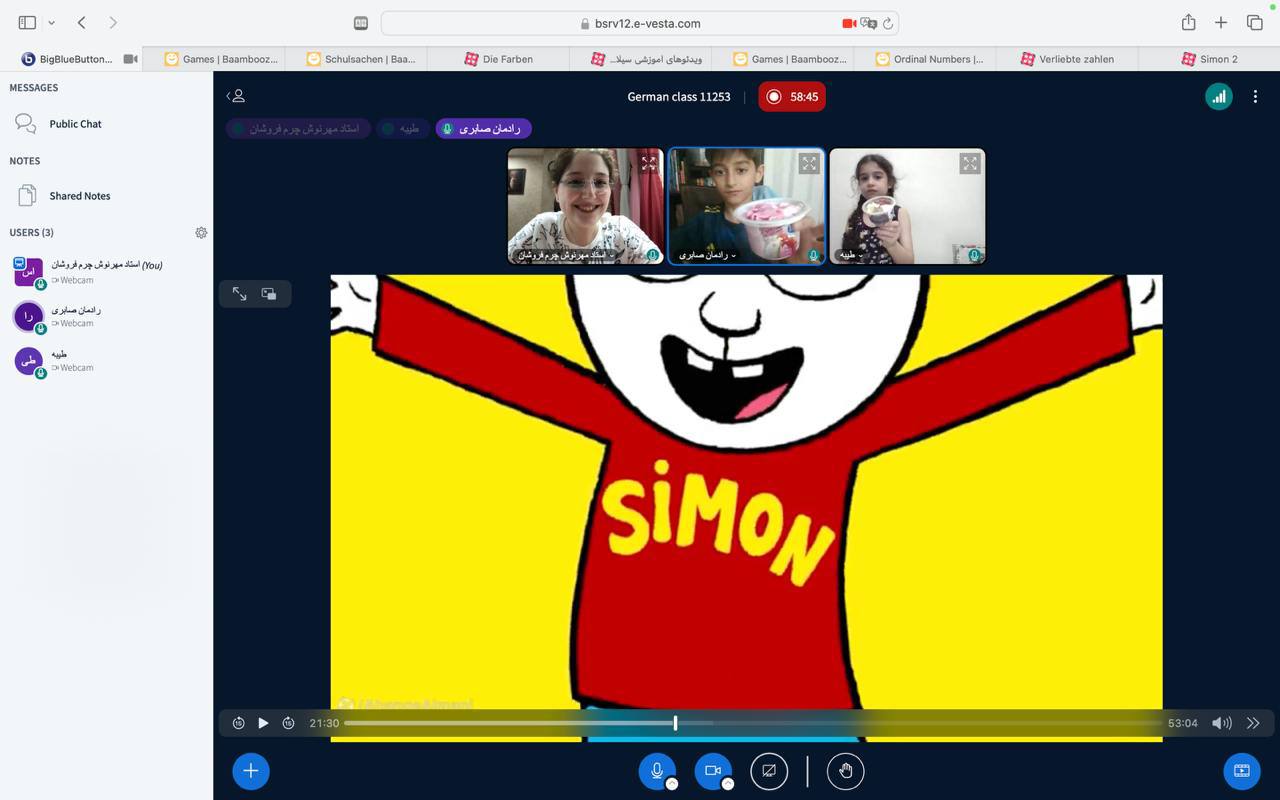Screen dimensions: 1280x800
Task: Open the Shared Notes
Action: pyautogui.click(x=106, y=196)
